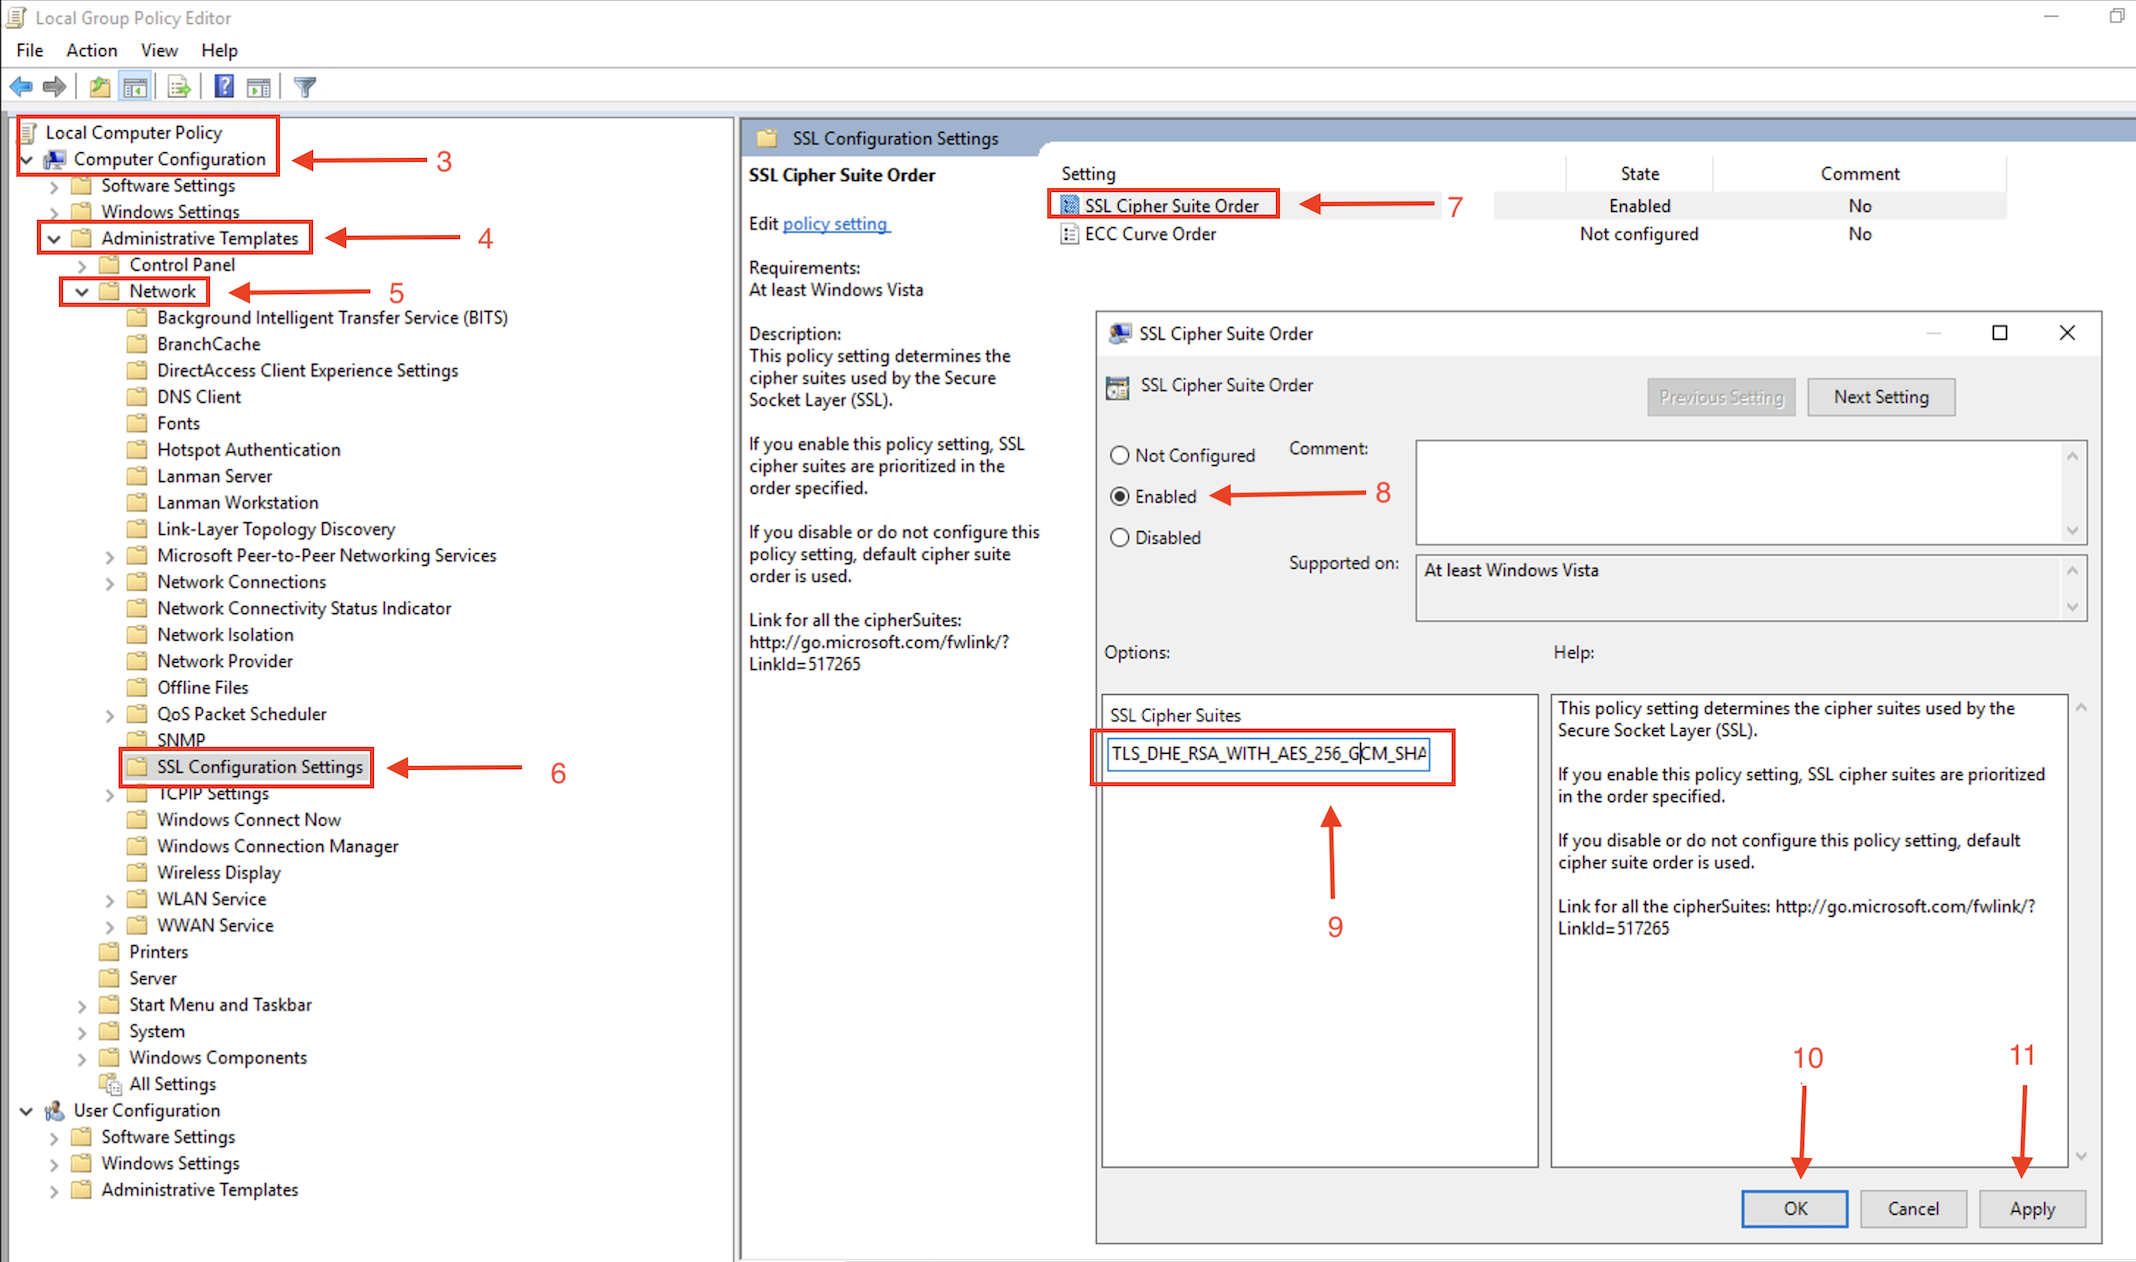The width and height of the screenshot is (2136, 1262).
Task: Click the Next Setting button
Action: tap(1881, 397)
